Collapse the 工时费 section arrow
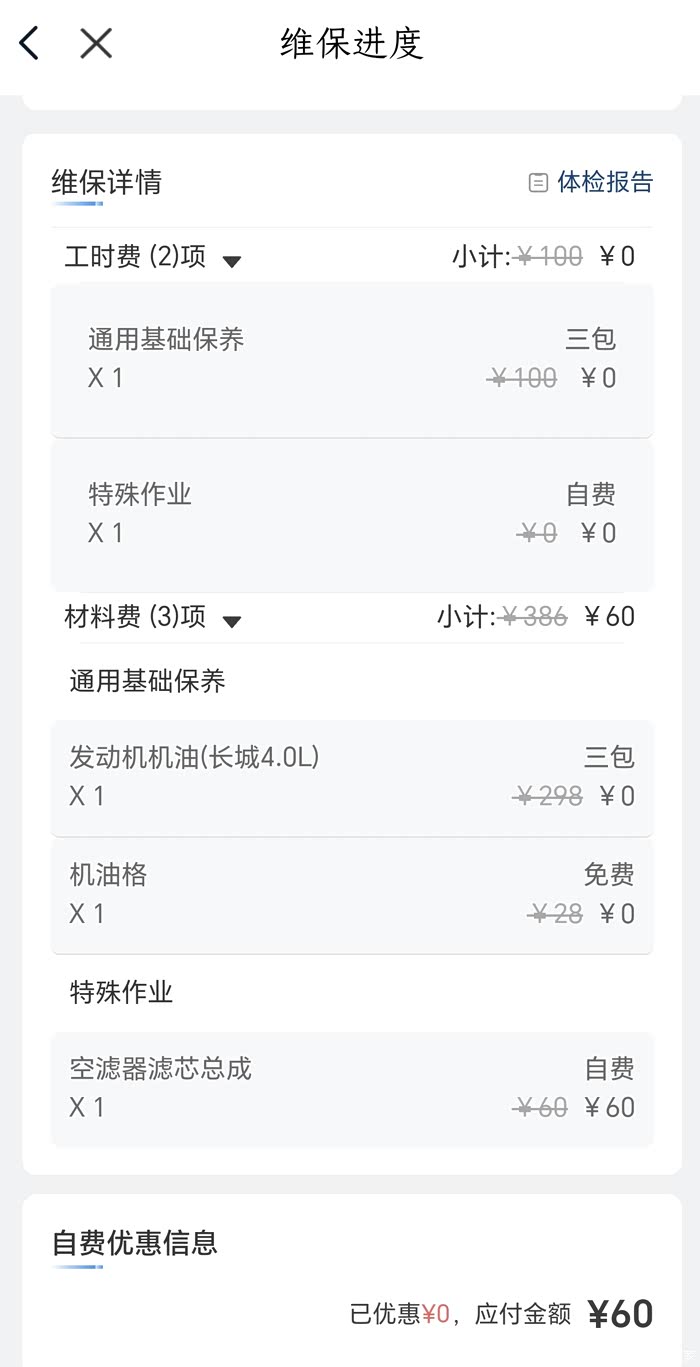Image resolution: width=700 pixels, height=1367 pixels. coord(232,262)
